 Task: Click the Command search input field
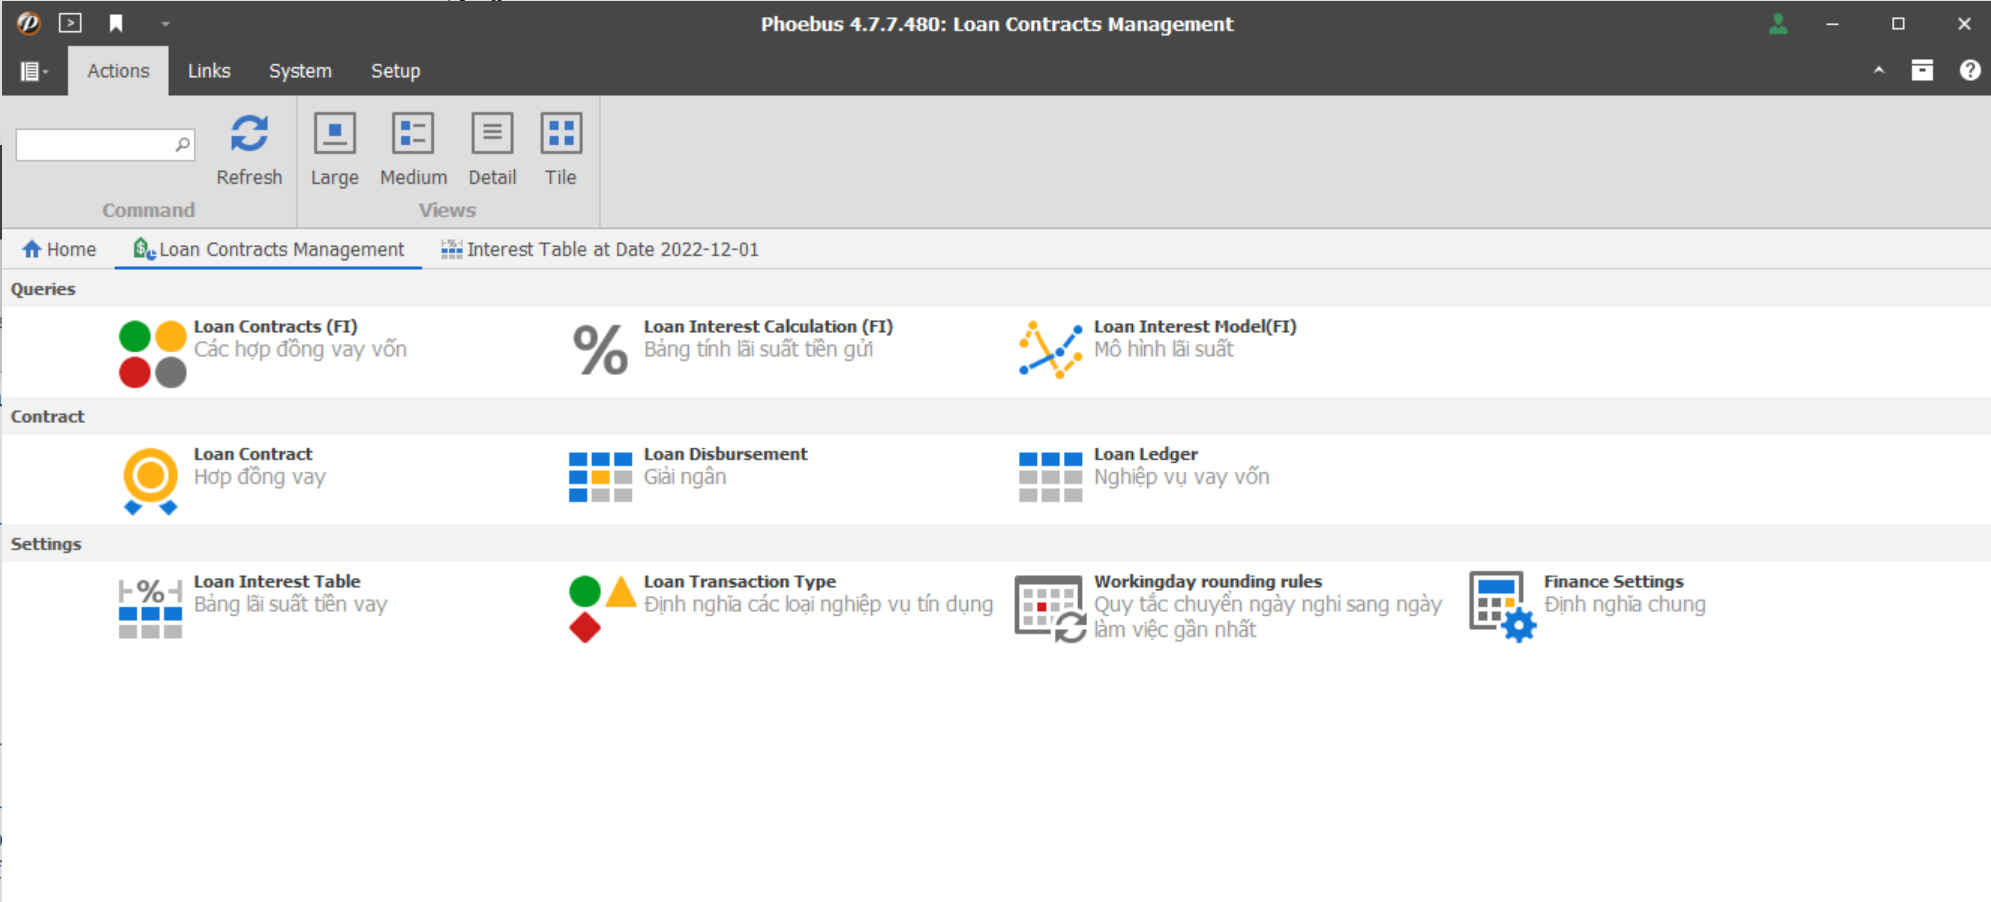pos(95,145)
